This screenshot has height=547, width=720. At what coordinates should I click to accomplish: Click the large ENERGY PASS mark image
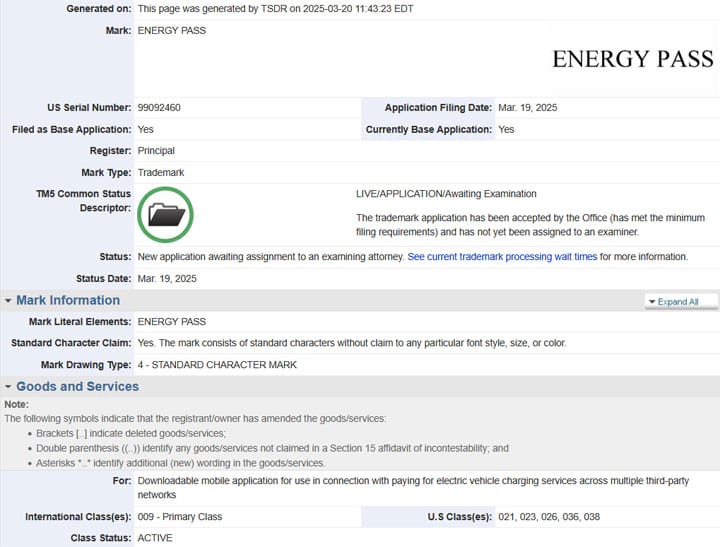click(633, 59)
